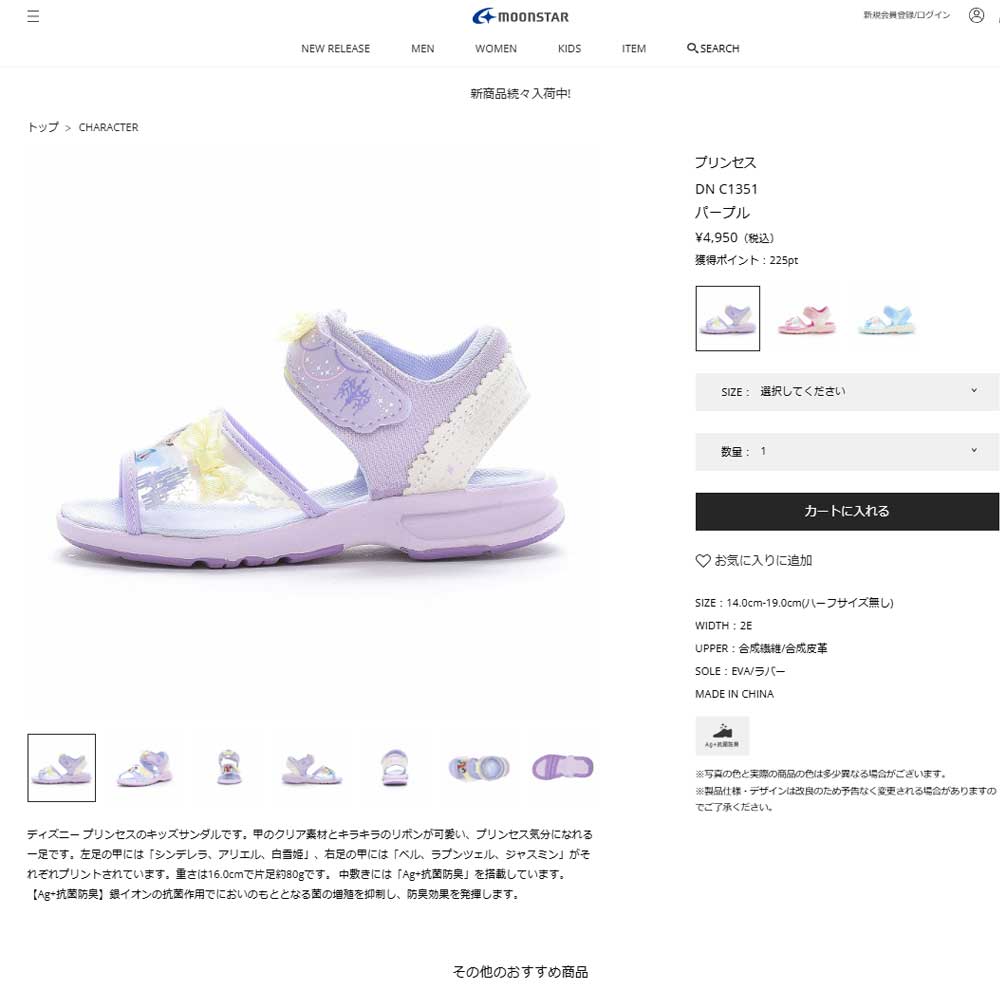Click the Moonstar logo
Viewport: 1000px width, 1000px height.
[520, 16]
